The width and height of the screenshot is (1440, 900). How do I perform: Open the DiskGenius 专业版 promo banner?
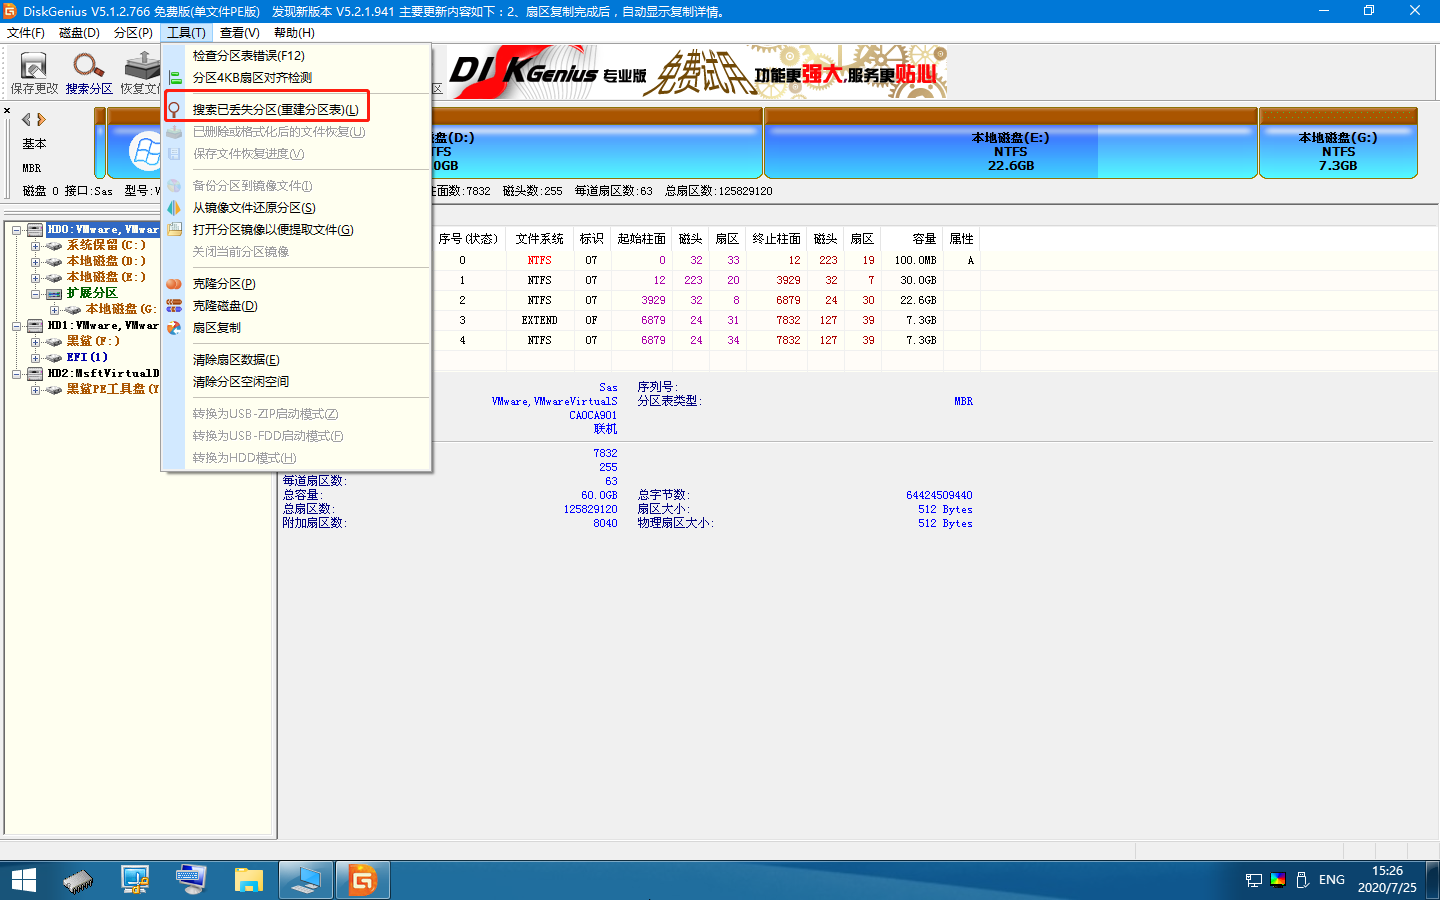[x=696, y=72]
